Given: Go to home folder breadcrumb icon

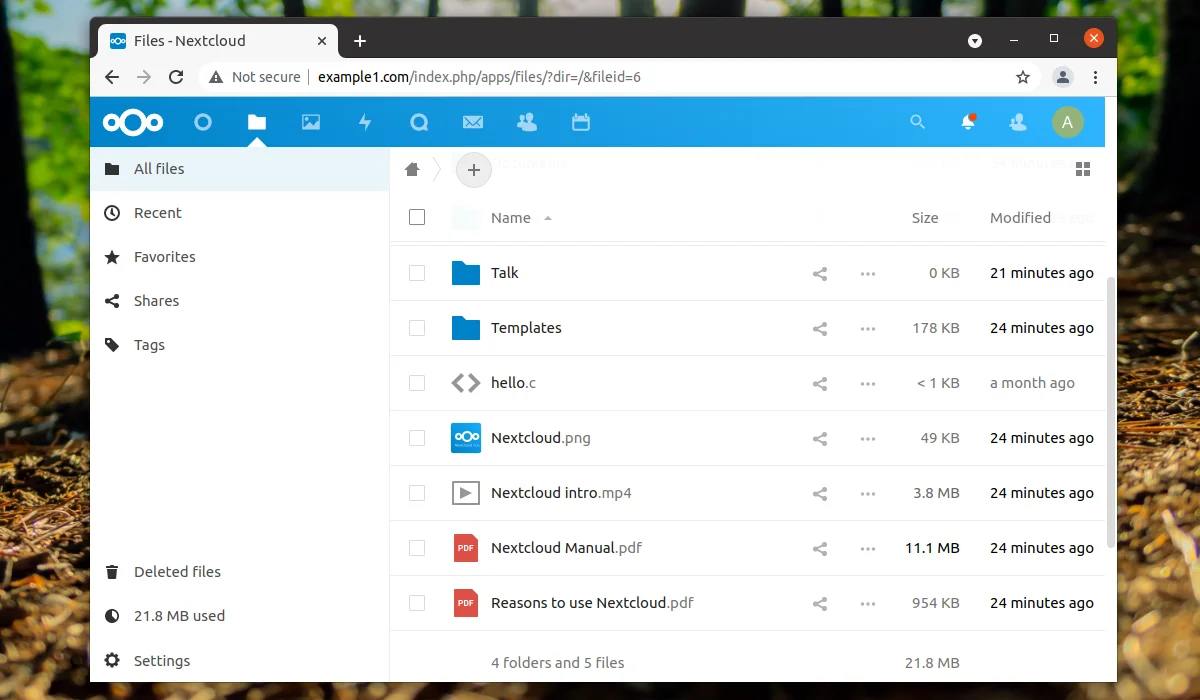Looking at the screenshot, I should click(x=412, y=169).
